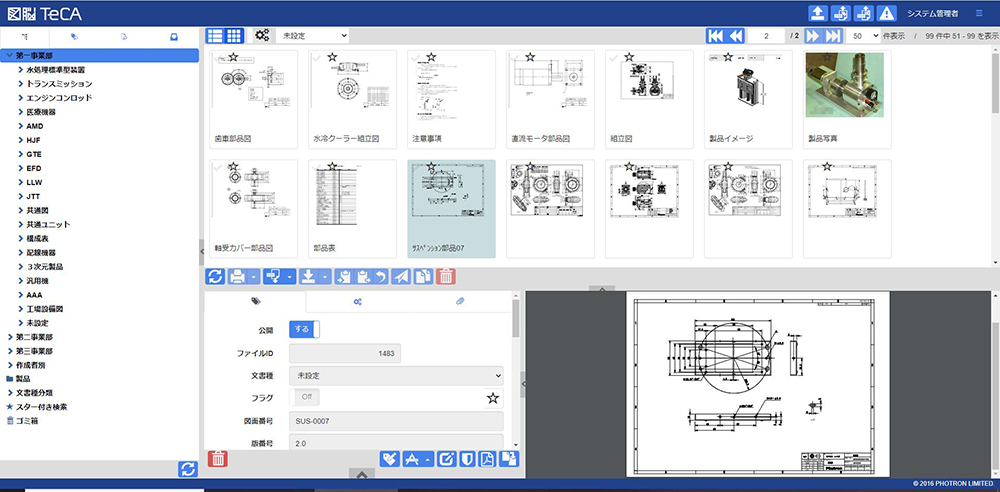Screen dimensions: 1000x492
Task: Click the red trash icon beside the send icon
Action: pos(446,276)
